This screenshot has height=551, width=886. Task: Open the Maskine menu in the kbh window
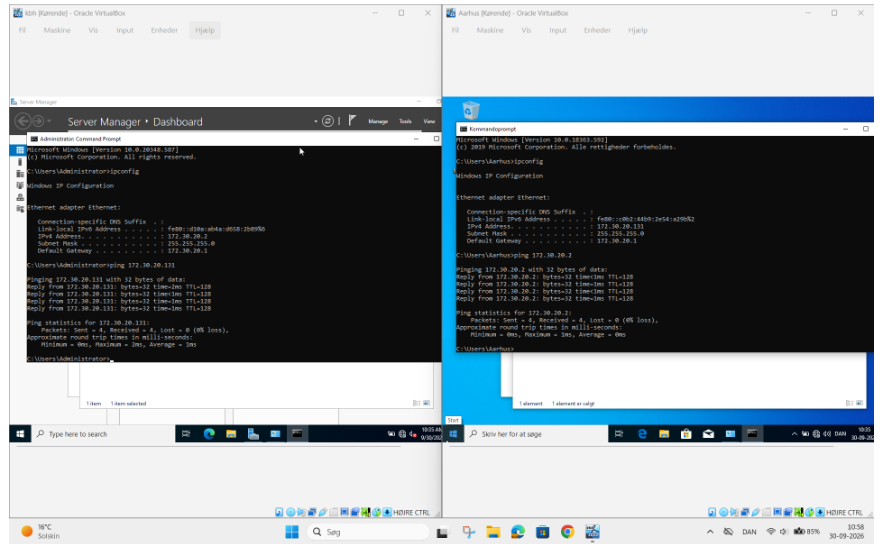tap(57, 31)
